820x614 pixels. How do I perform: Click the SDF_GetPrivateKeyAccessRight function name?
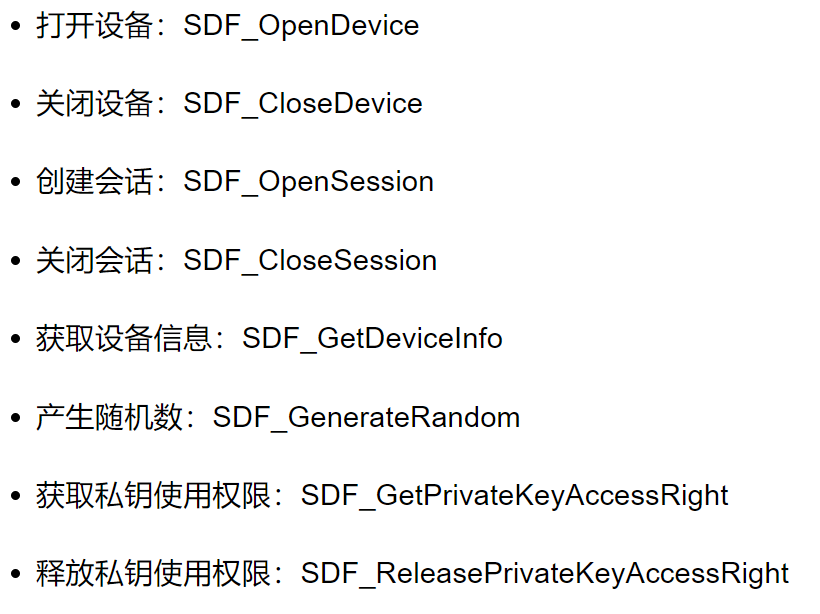514,495
